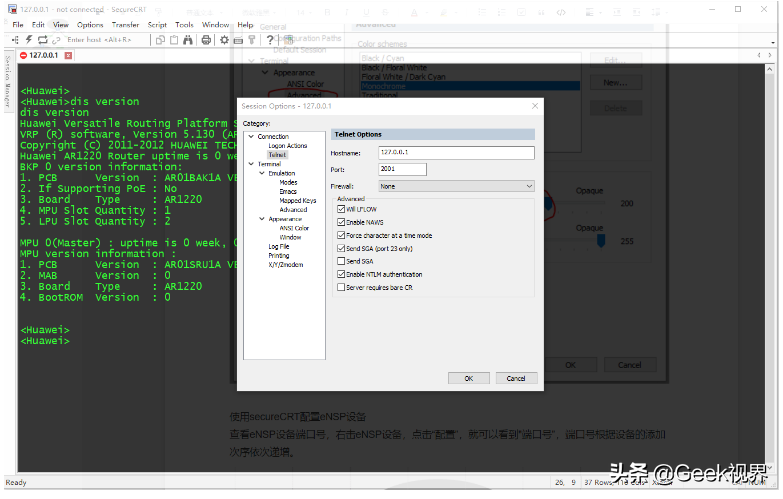Open the Script menu
Screen dimensions: 783x499
tap(157, 24)
